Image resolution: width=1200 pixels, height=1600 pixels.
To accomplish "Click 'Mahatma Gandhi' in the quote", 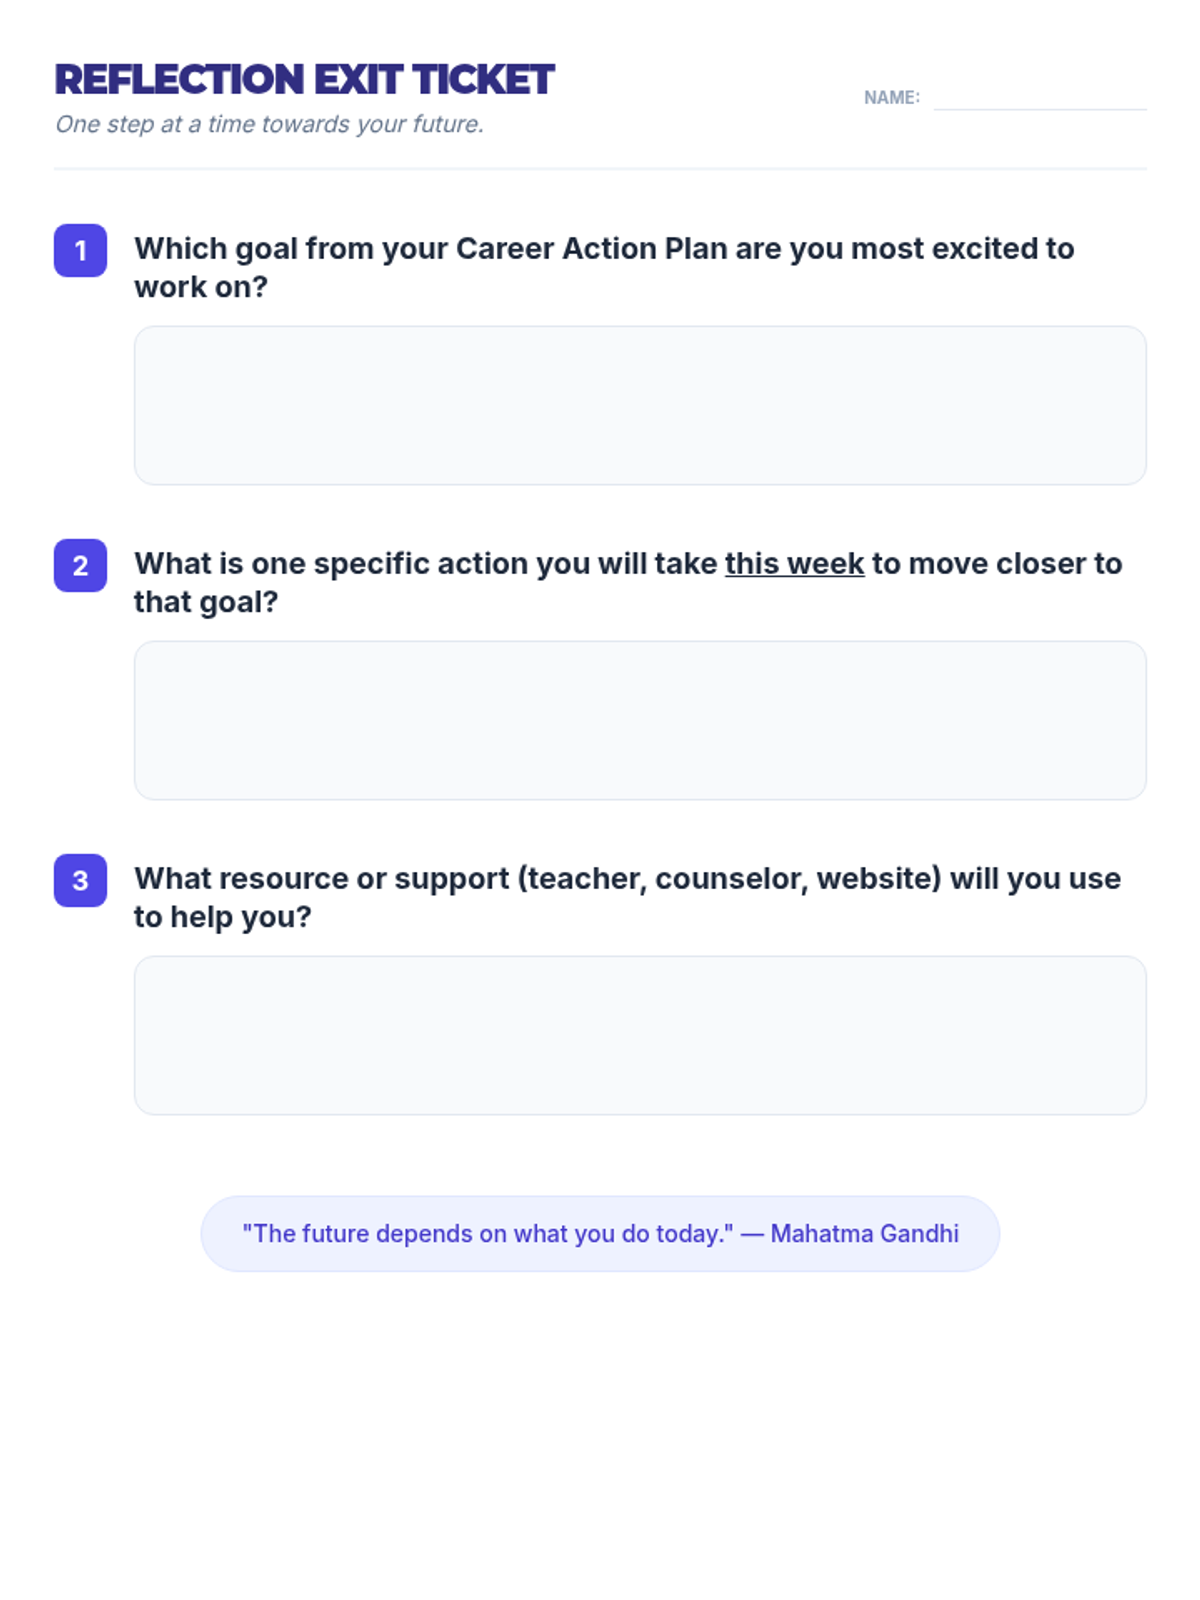I will [864, 1233].
